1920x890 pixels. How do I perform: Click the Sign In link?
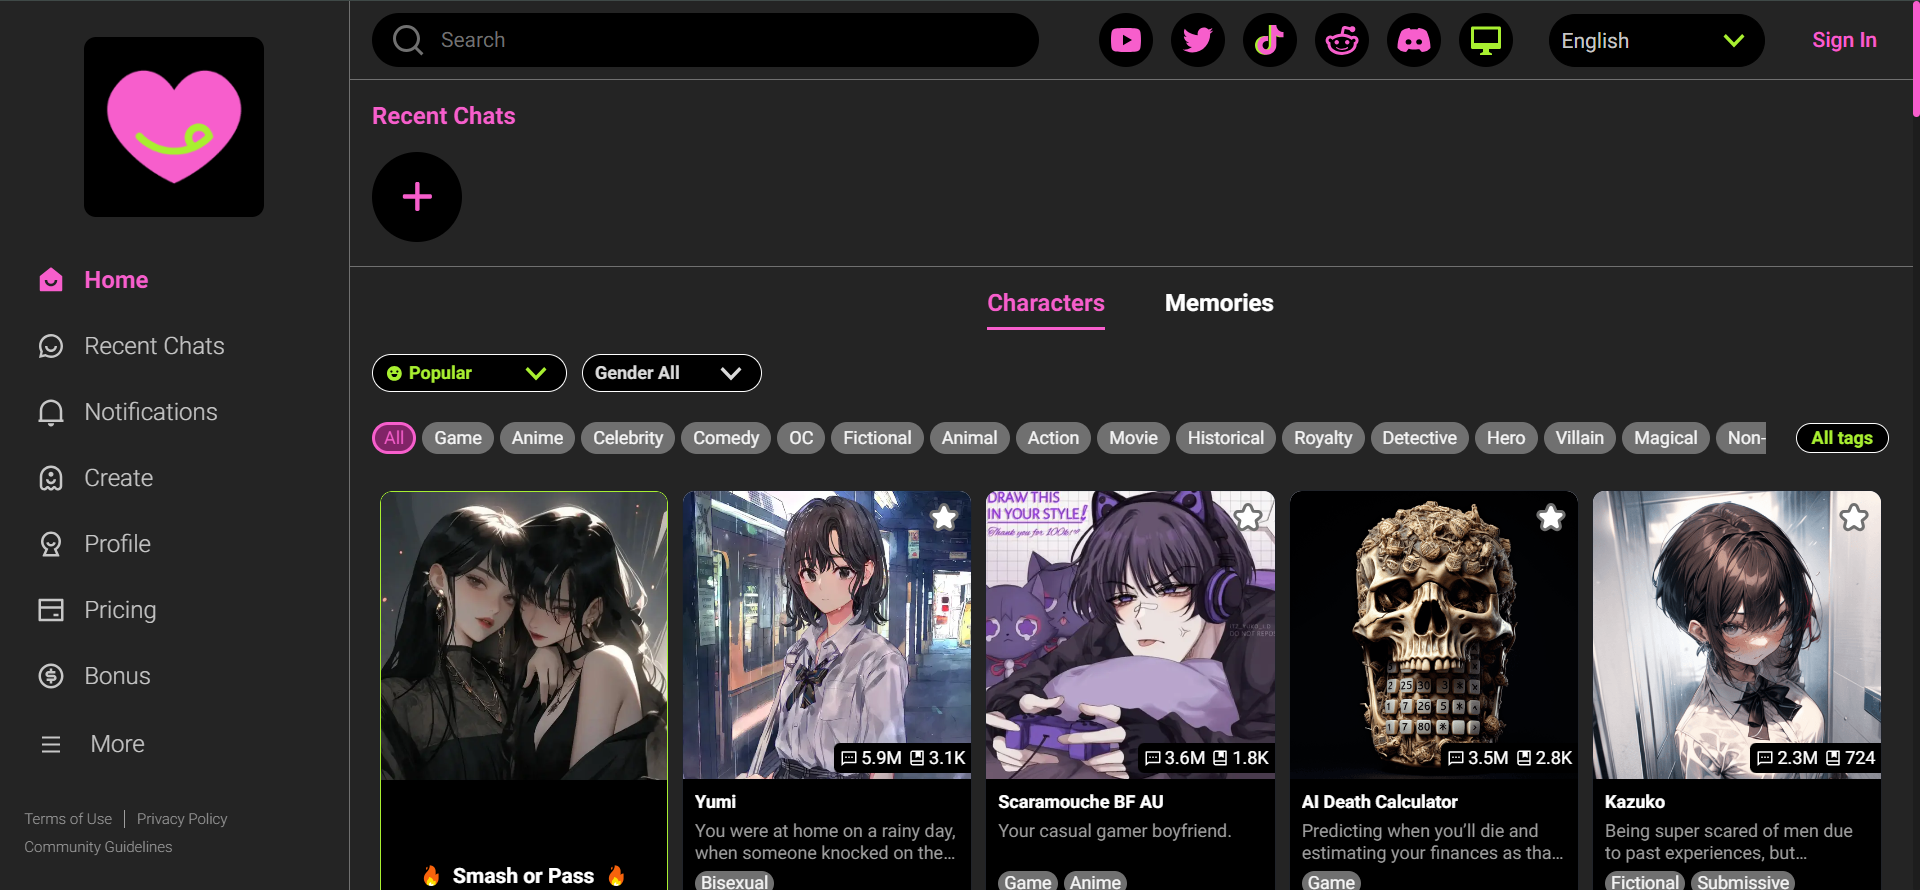point(1844,40)
